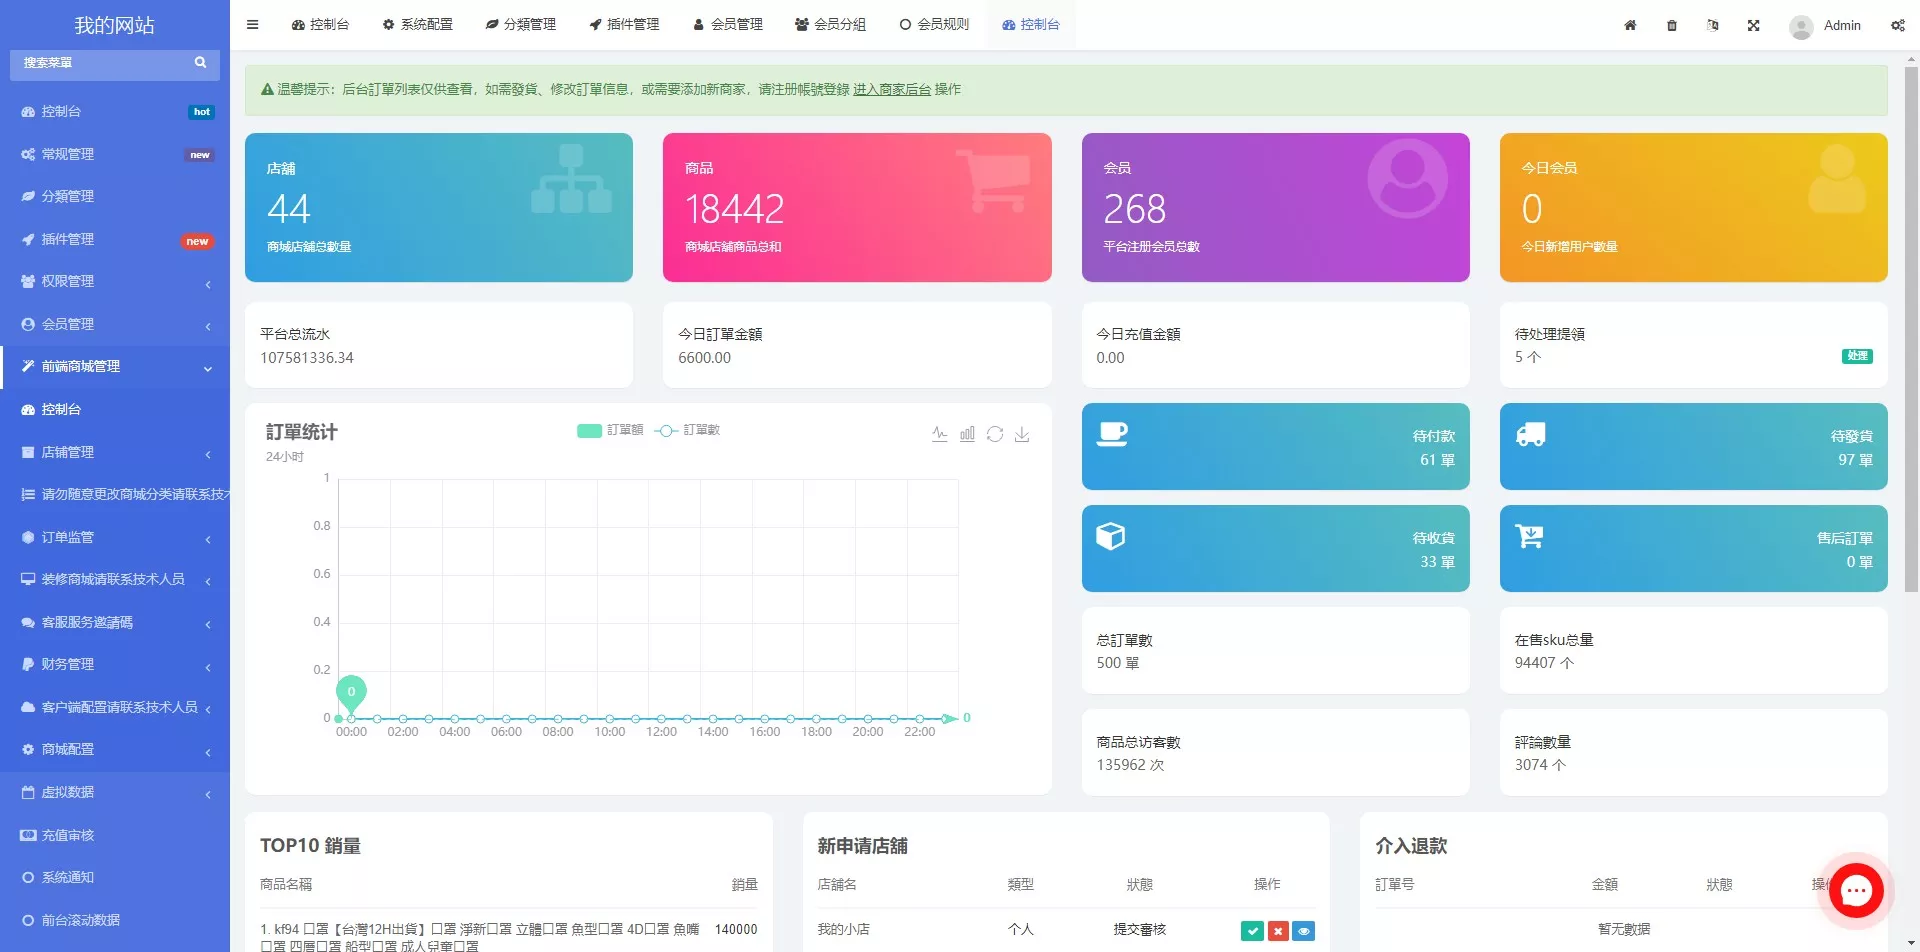Refresh the order statistics chart
The image size is (1920, 952).
994,434
